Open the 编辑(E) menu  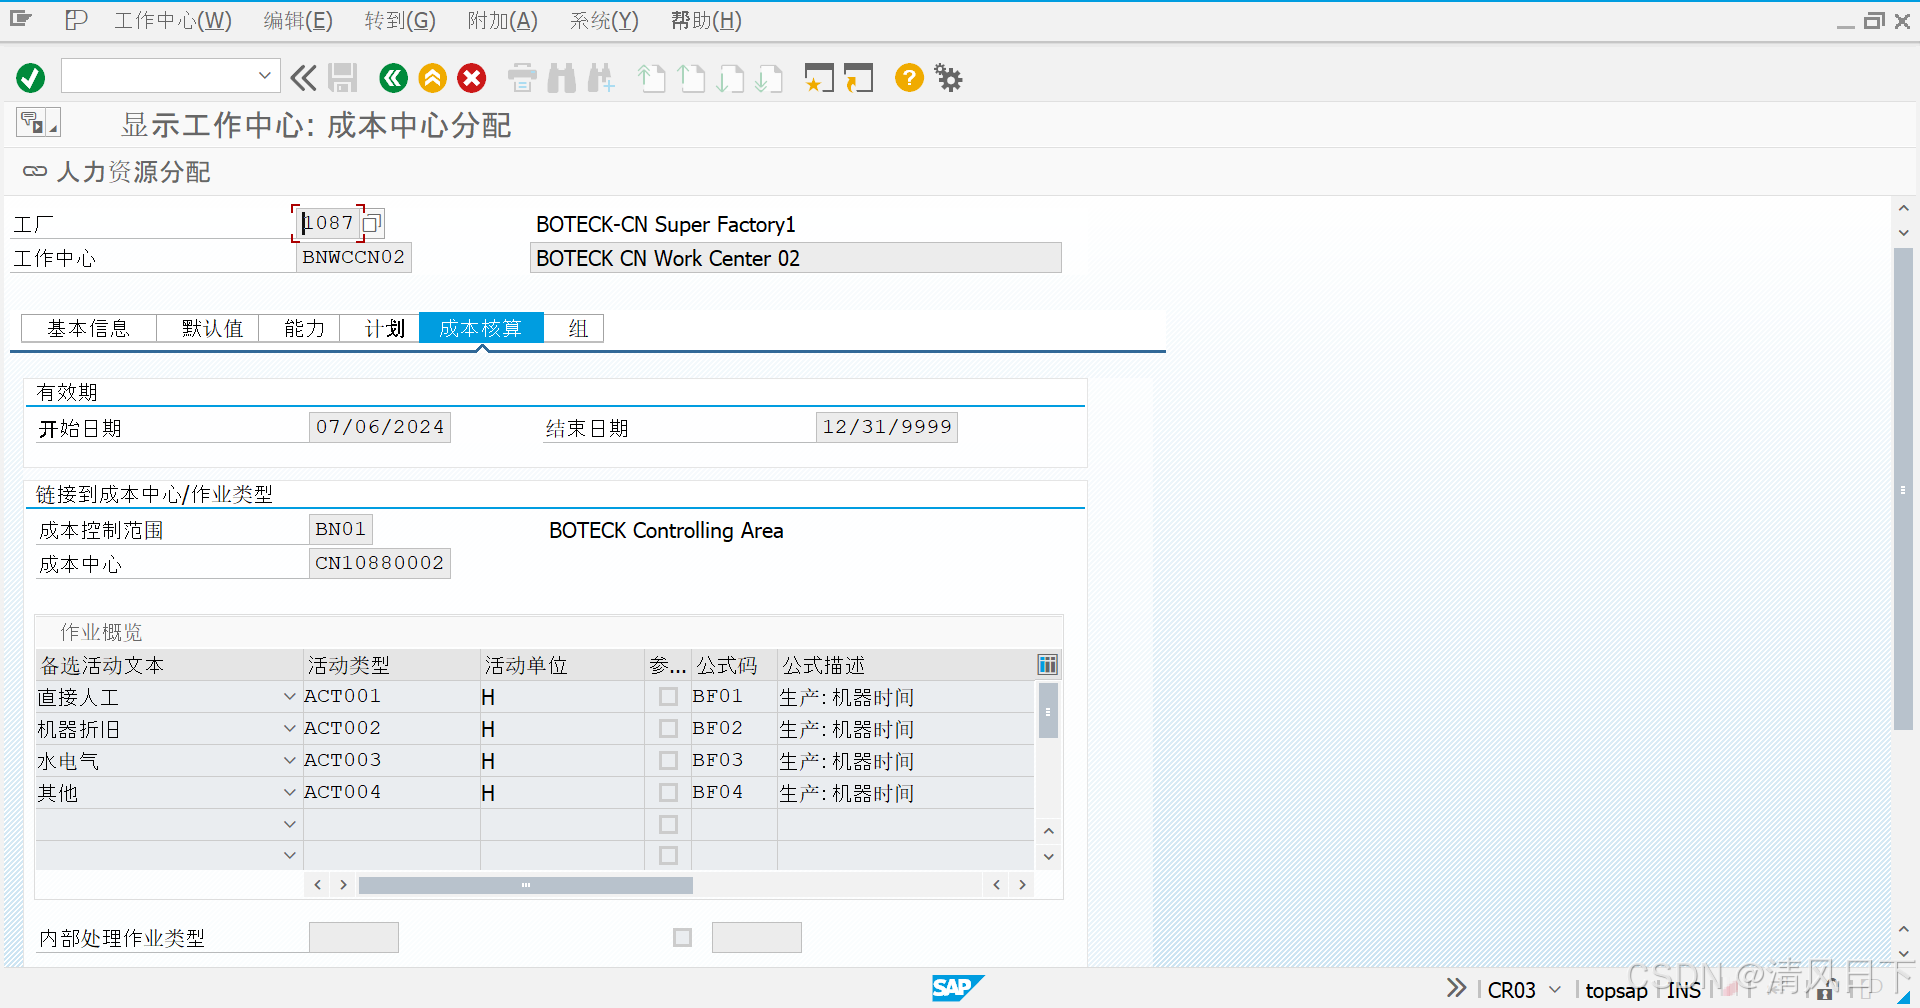[x=298, y=21]
